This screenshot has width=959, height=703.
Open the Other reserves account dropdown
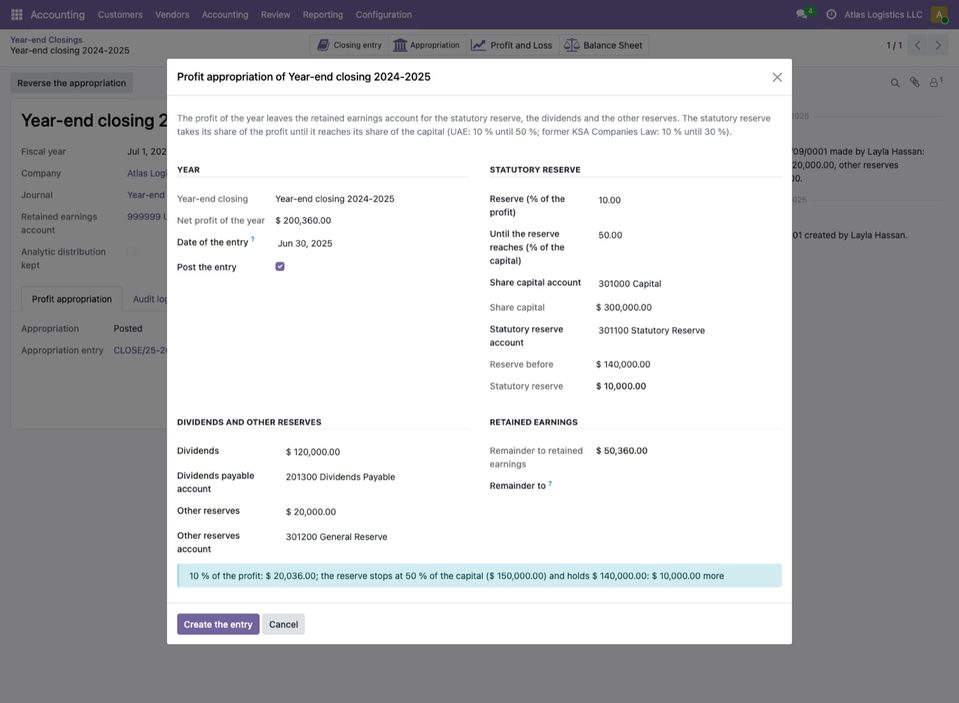point(376,537)
